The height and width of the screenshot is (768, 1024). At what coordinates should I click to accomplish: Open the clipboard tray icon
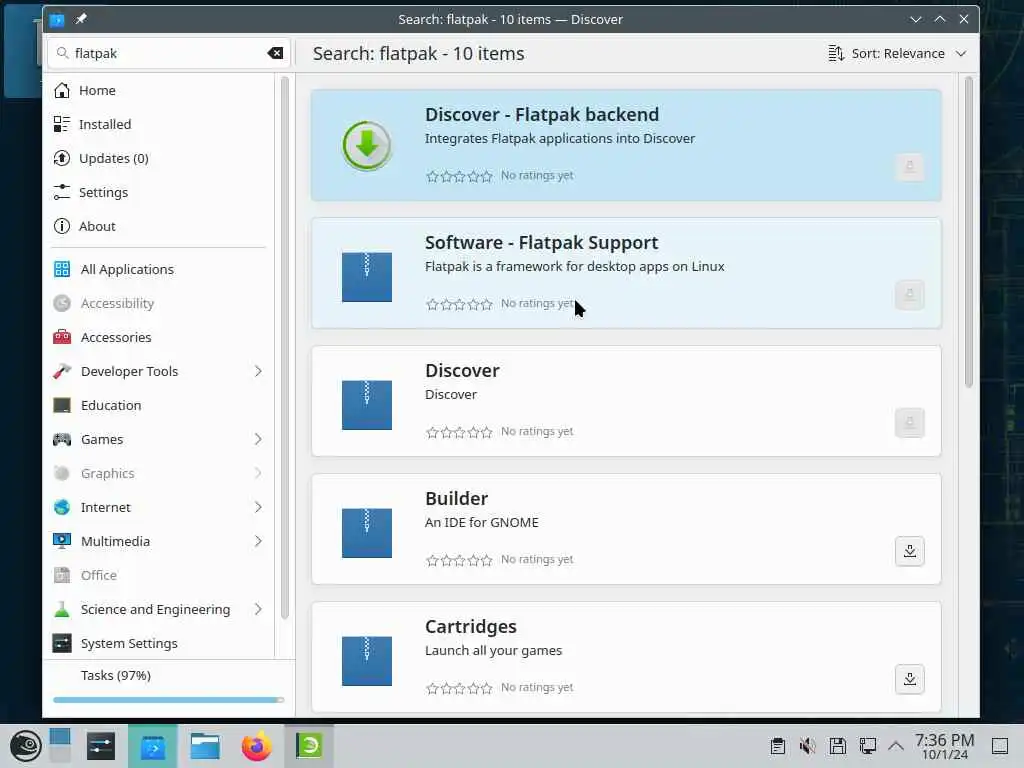point(777,746)
